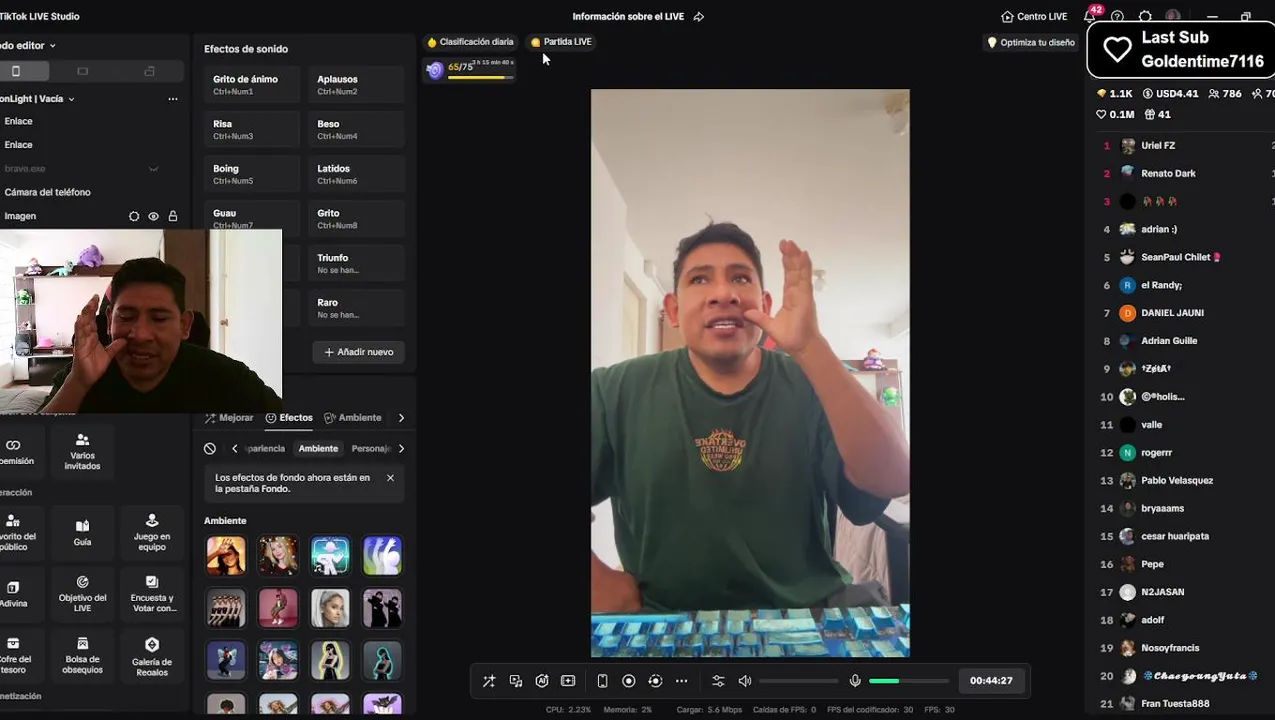The width and height of the screenshot is (1275, 720).
Task: Click the replay capture icon
Action: click(655, 681)
